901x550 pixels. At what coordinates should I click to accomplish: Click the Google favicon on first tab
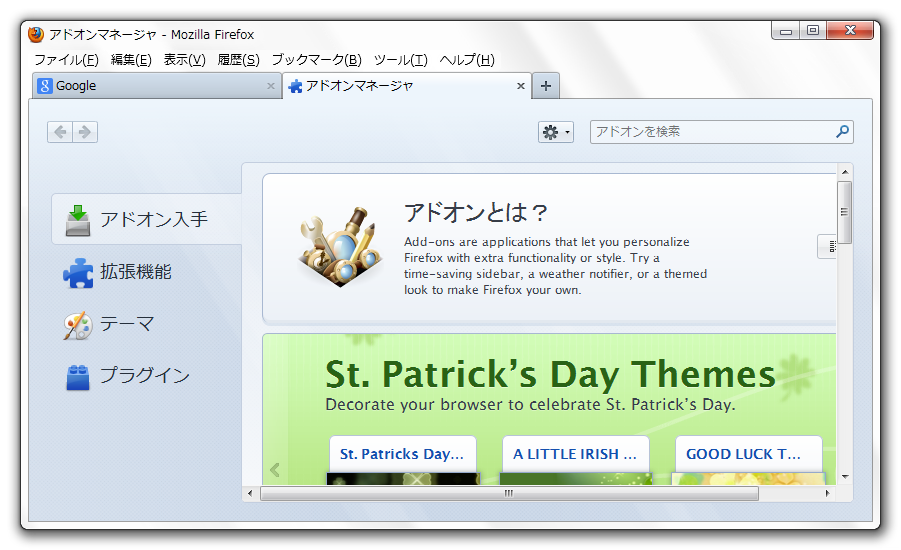coord(45,86)
